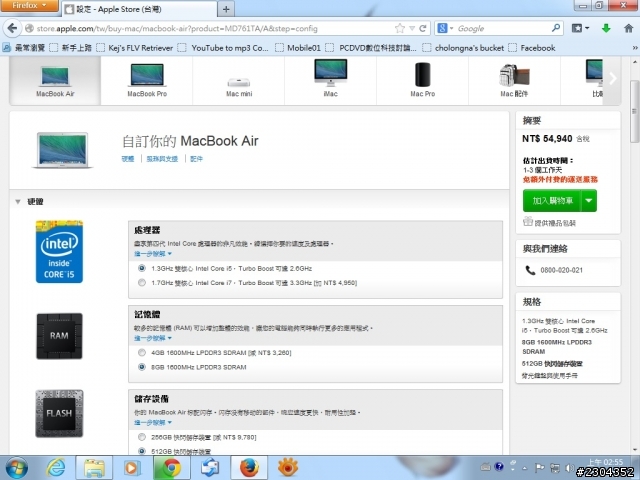
Task: Select Mac Pro product icon
Action: point(422,81)
